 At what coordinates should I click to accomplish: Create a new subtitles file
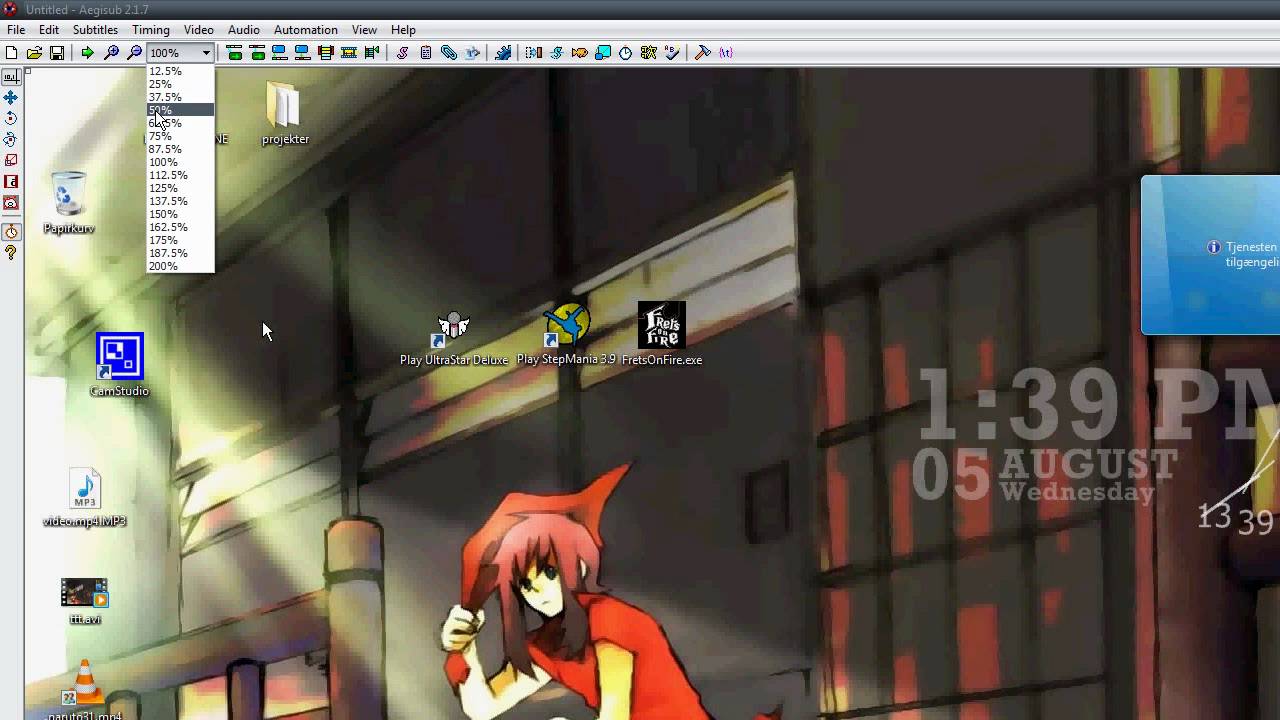(x=12, y=53)
